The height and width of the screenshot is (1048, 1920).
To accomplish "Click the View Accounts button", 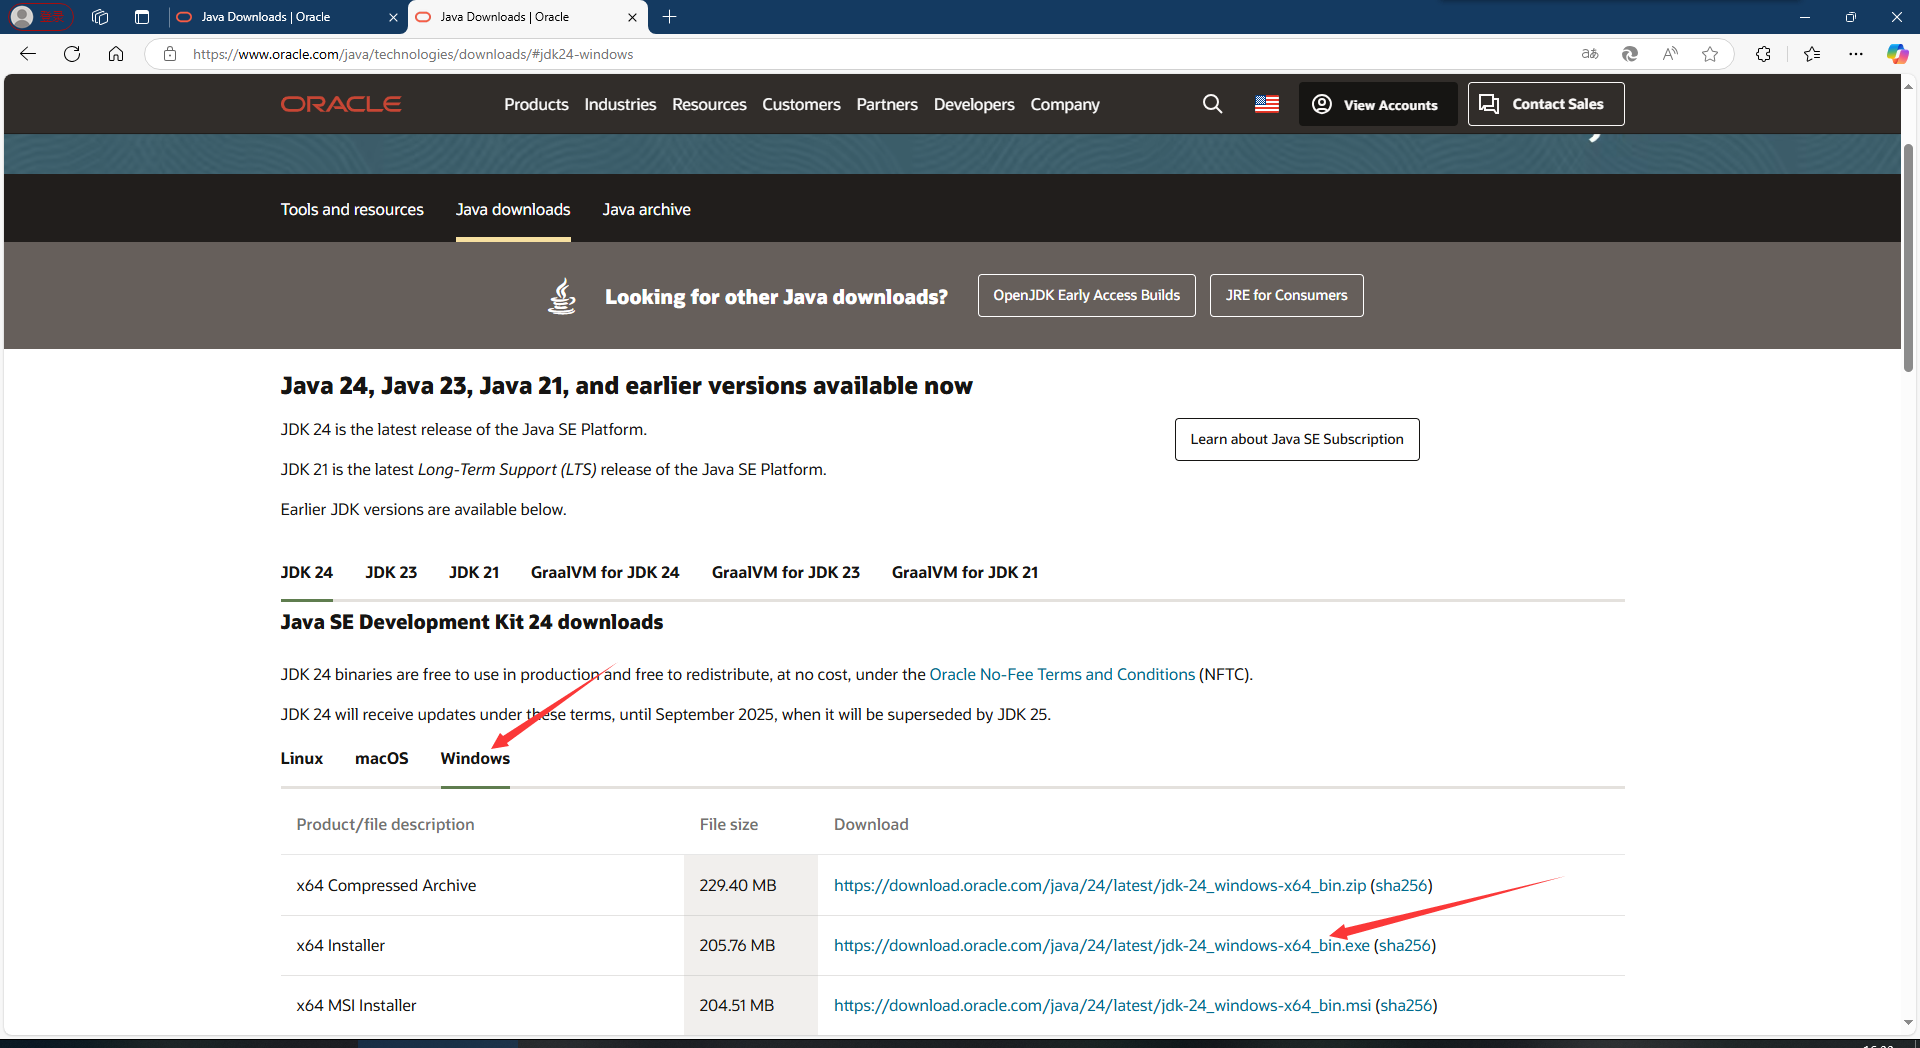I will click(1378, 104).
